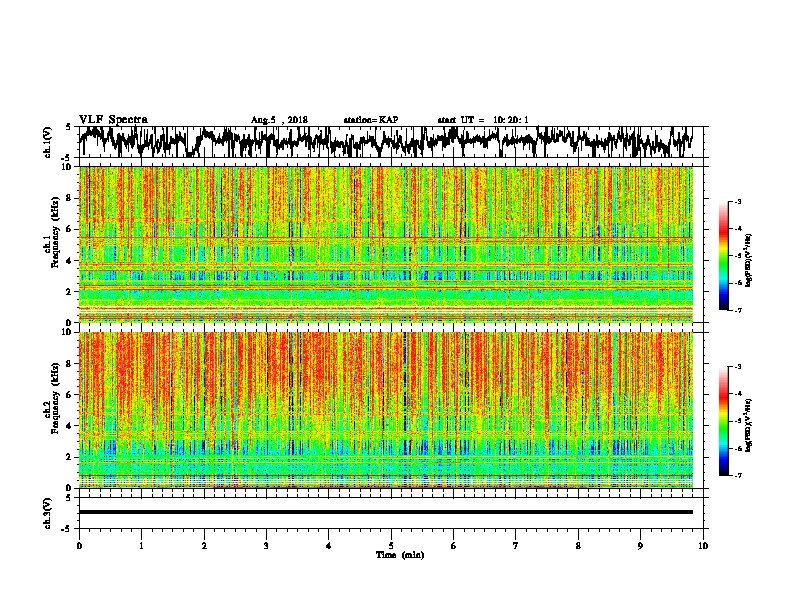The height and width of the screenshot is (612, 792).
Task: Click the "0" tick on the time axis
Action: (x=79, y=546)
